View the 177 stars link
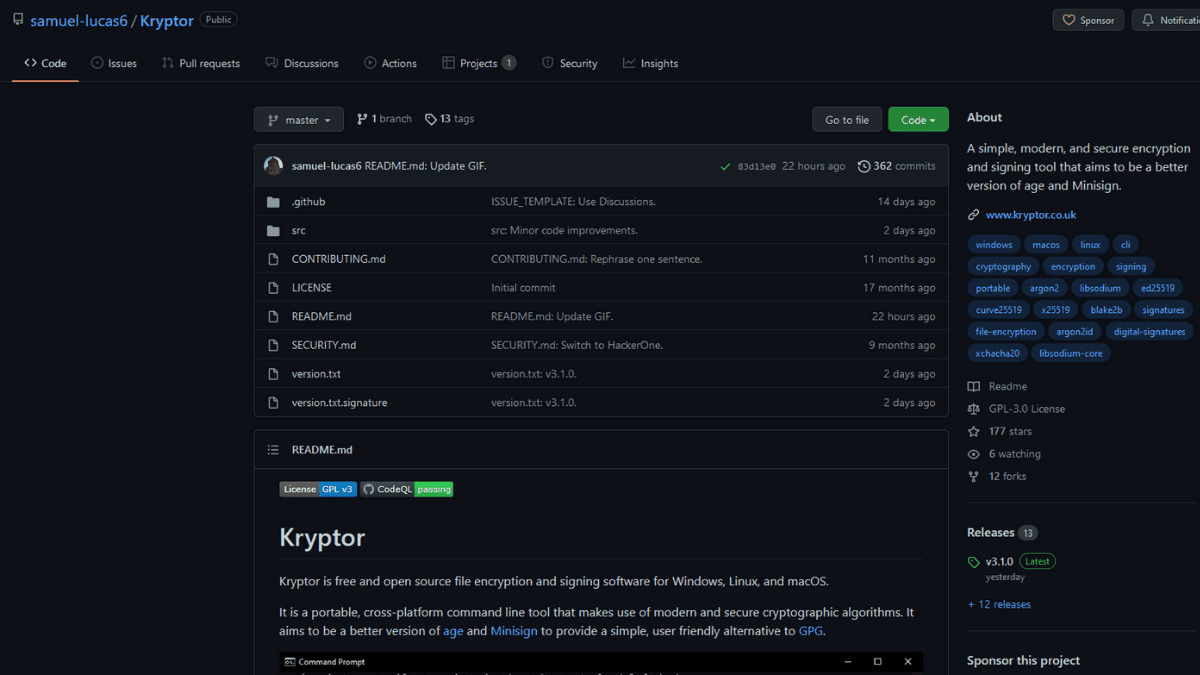Viewport: 1200px width, 675px height. coord(1000,432)
